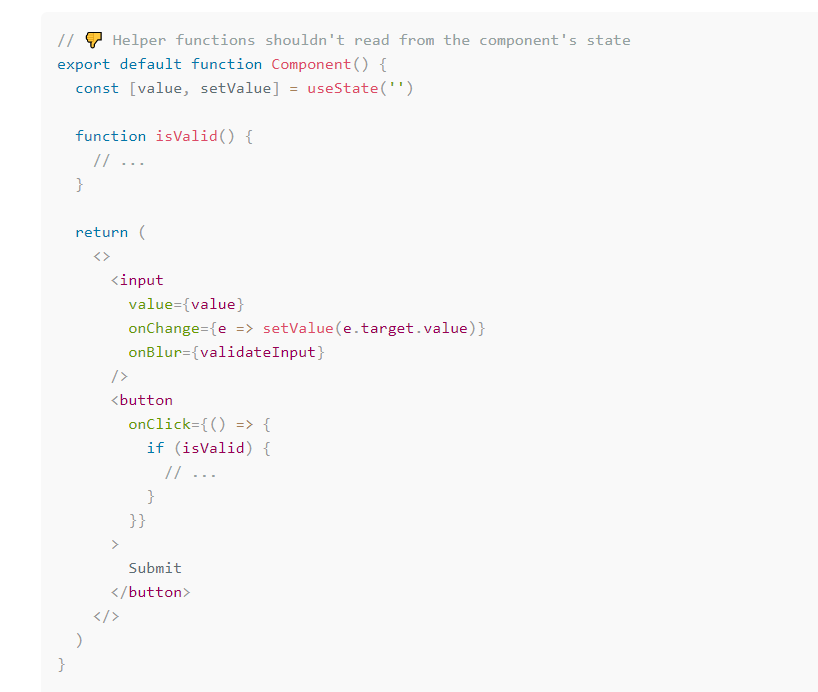
Task: Click the Submit text
Action: (x=155, y=568)
